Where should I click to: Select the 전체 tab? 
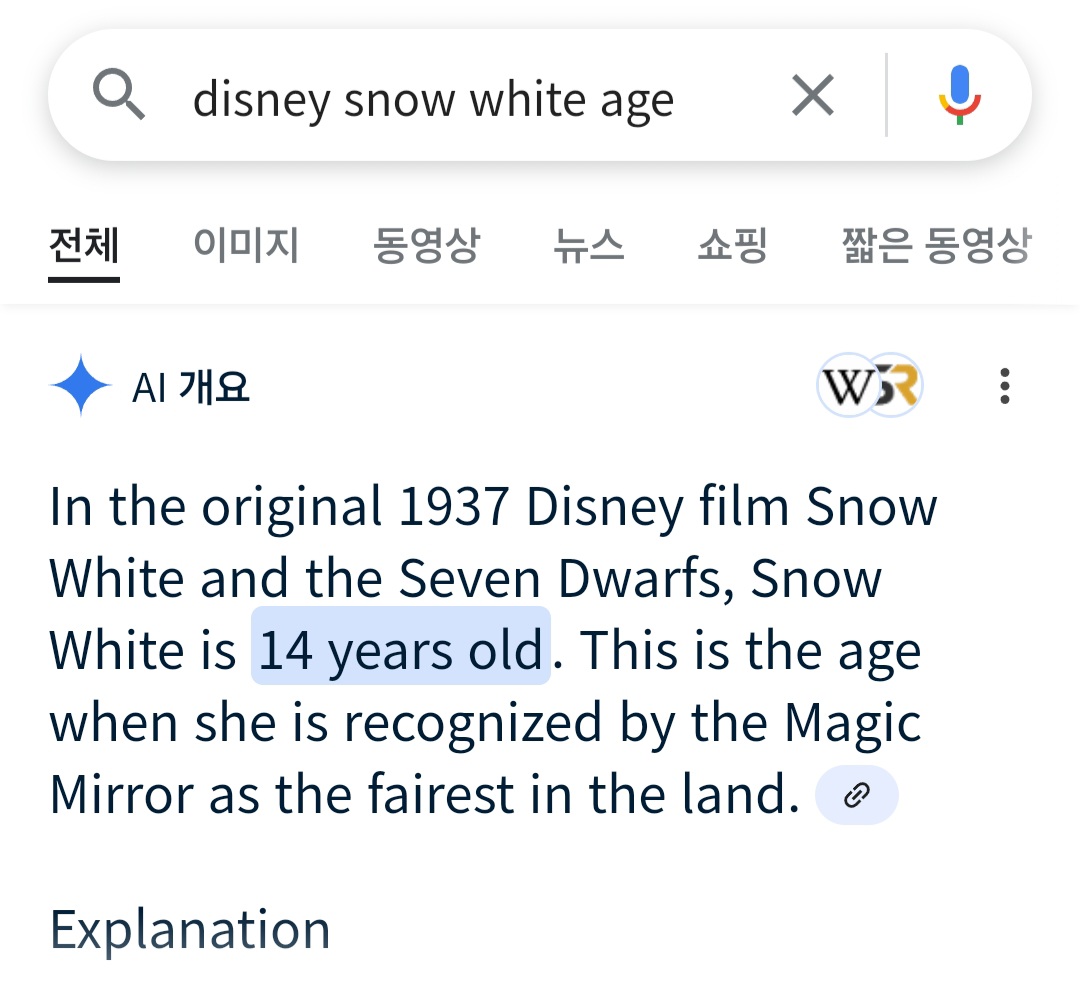click(84, 245)
